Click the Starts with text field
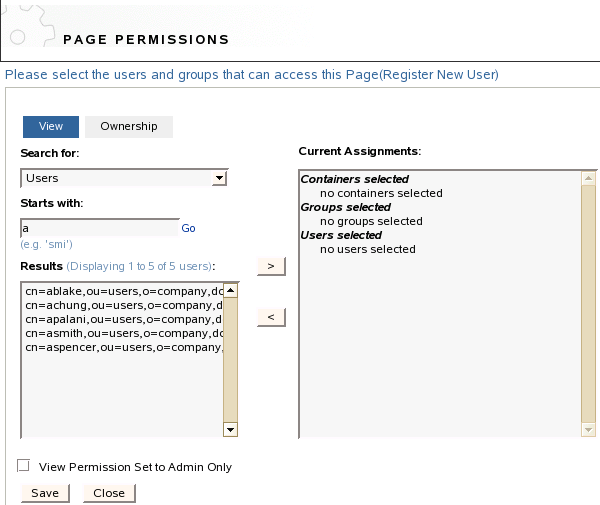Viewport: 600px width, 505px height. coord(100,228)
